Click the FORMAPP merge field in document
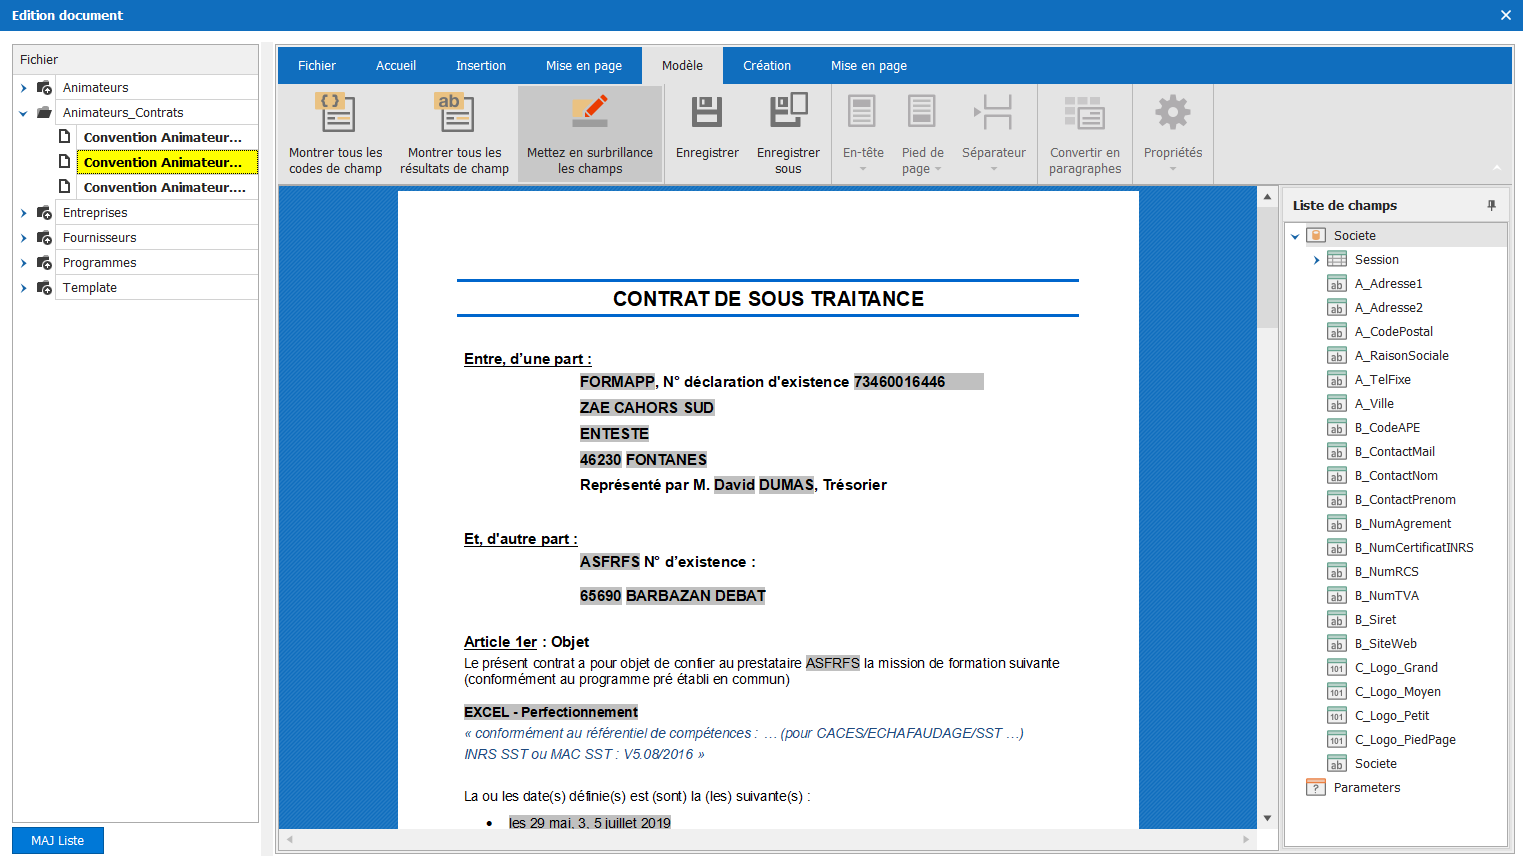The image size is (1523, 866). coord(617,382)
